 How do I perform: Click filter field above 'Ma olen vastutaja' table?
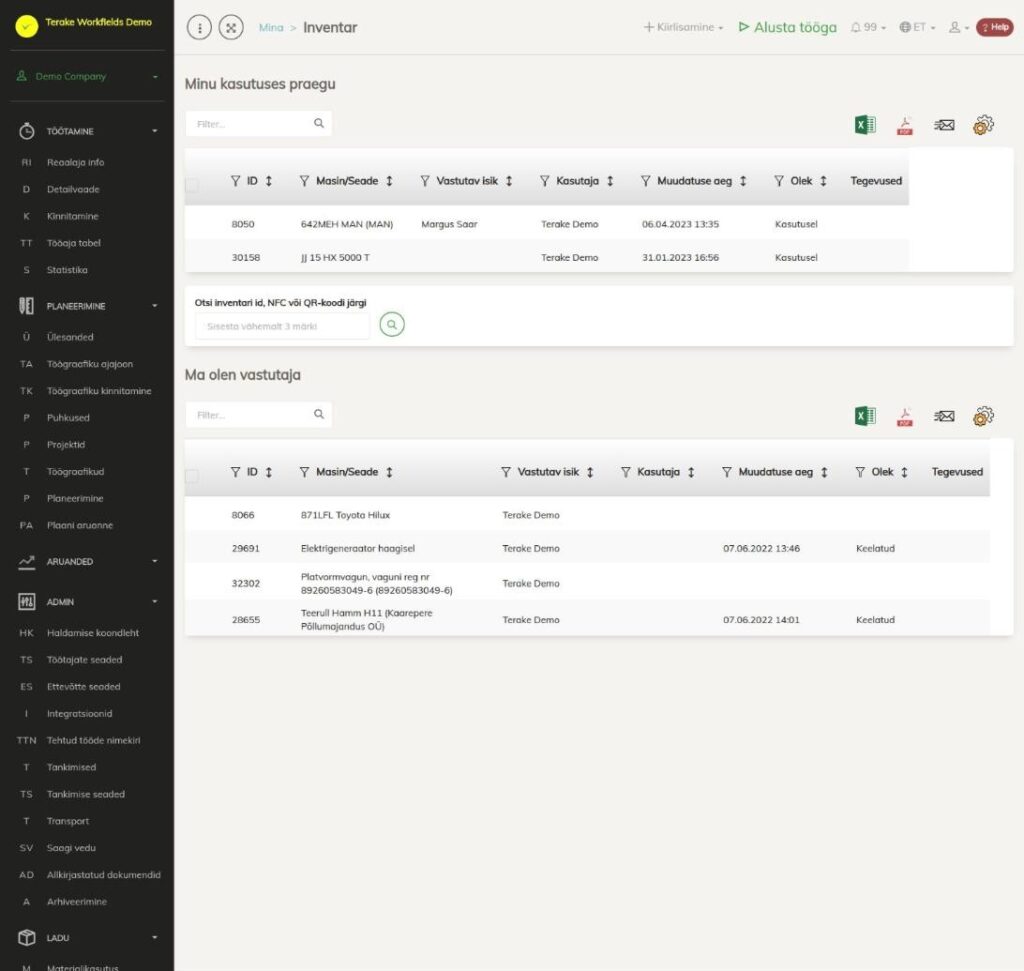(259, 415)
